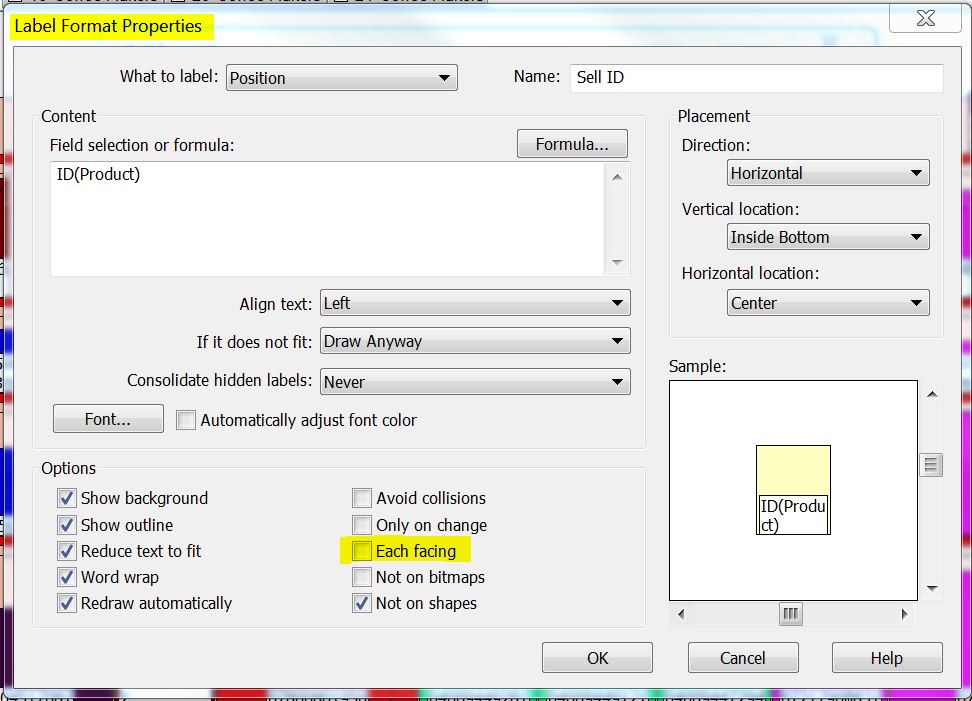Open the Formula editor button

click(x=572, y=144)
